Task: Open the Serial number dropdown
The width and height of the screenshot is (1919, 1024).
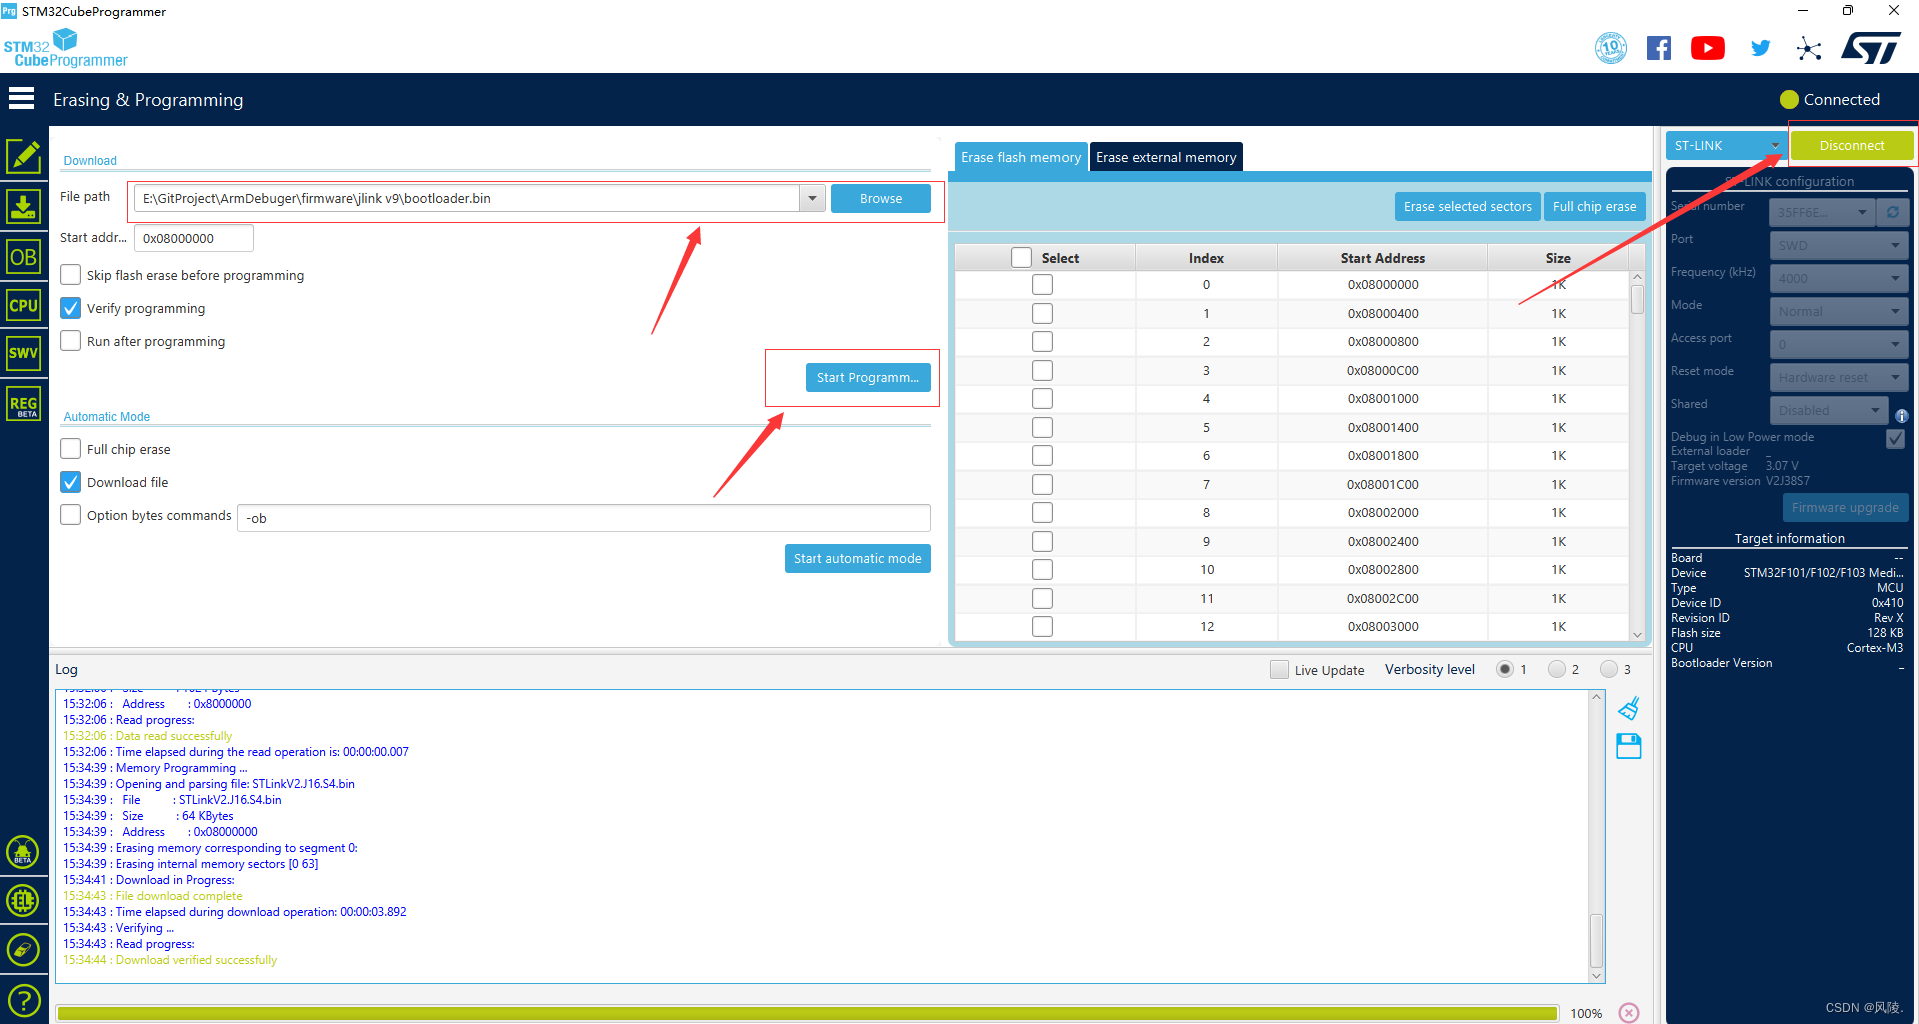Action: coord(1822,212)
